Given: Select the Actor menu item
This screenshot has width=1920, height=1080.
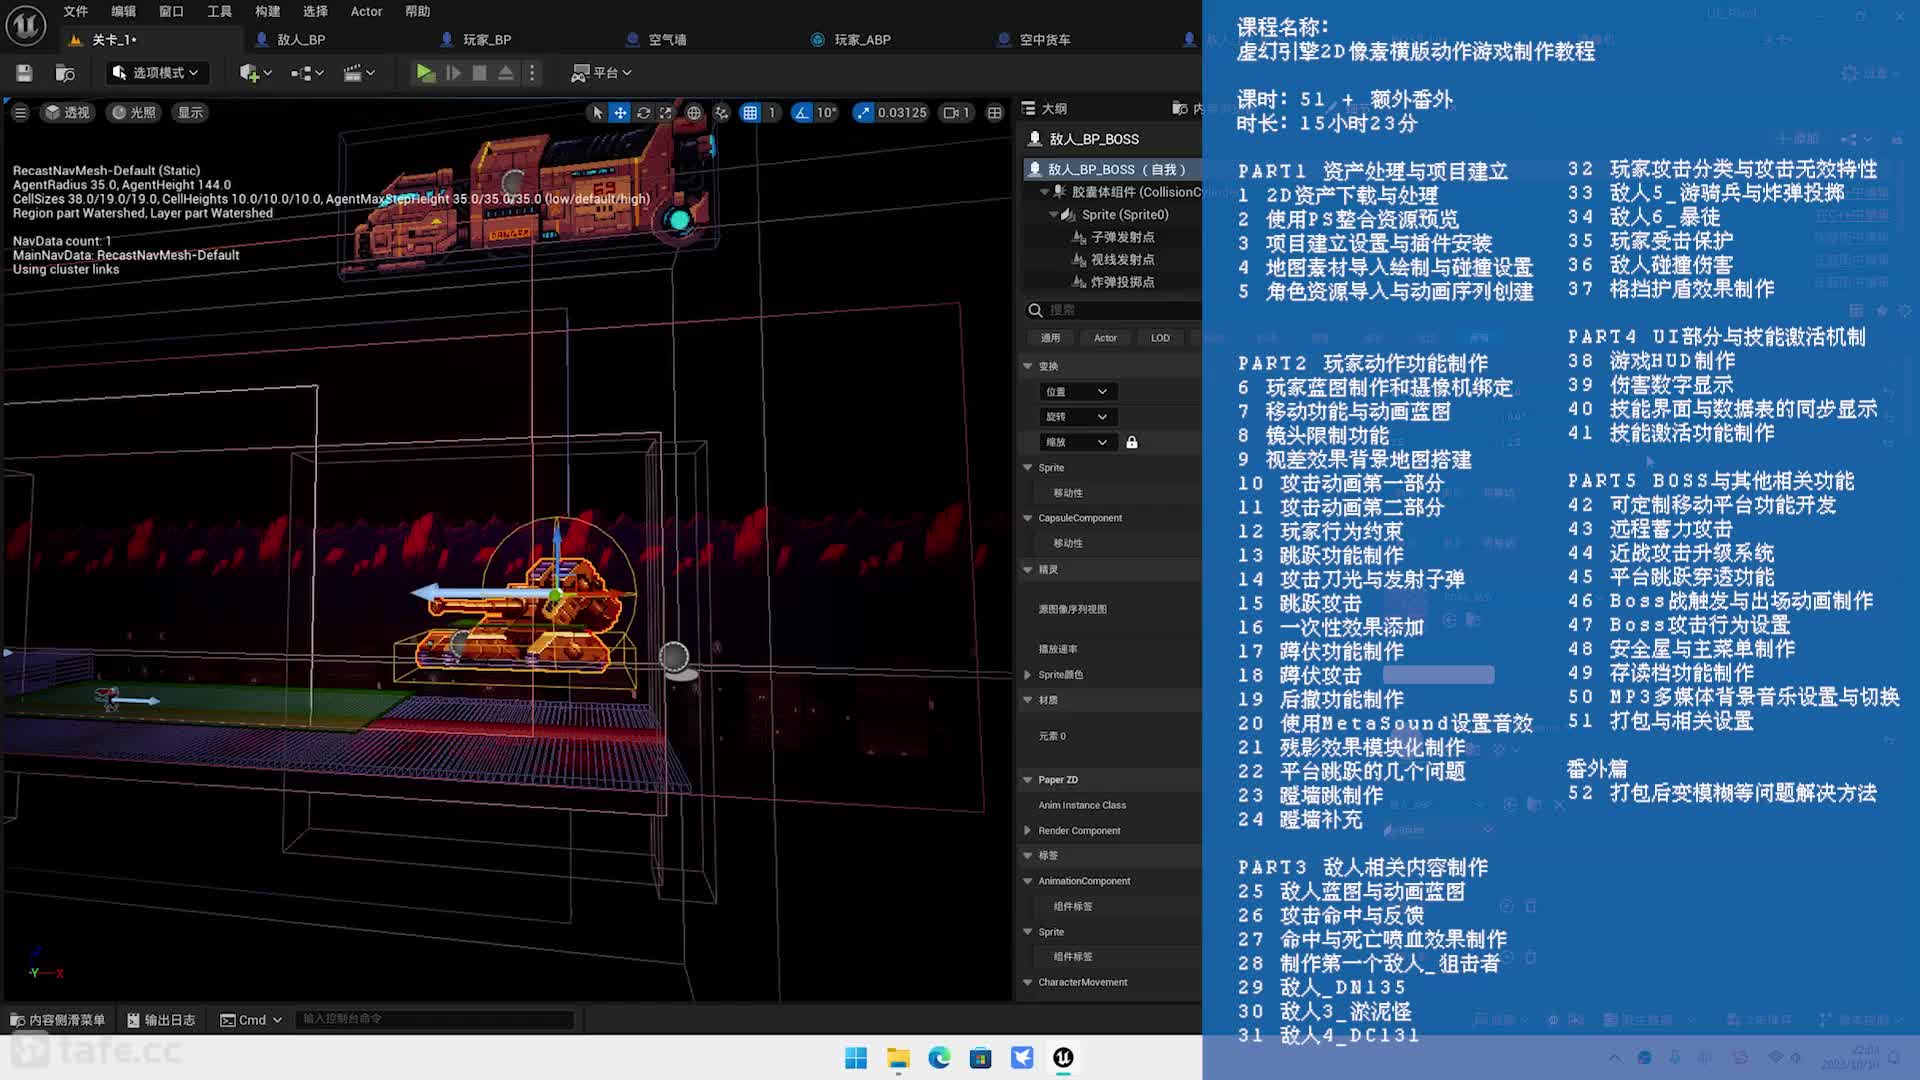Looking at the screenshot, I should [x=367, y=11].
